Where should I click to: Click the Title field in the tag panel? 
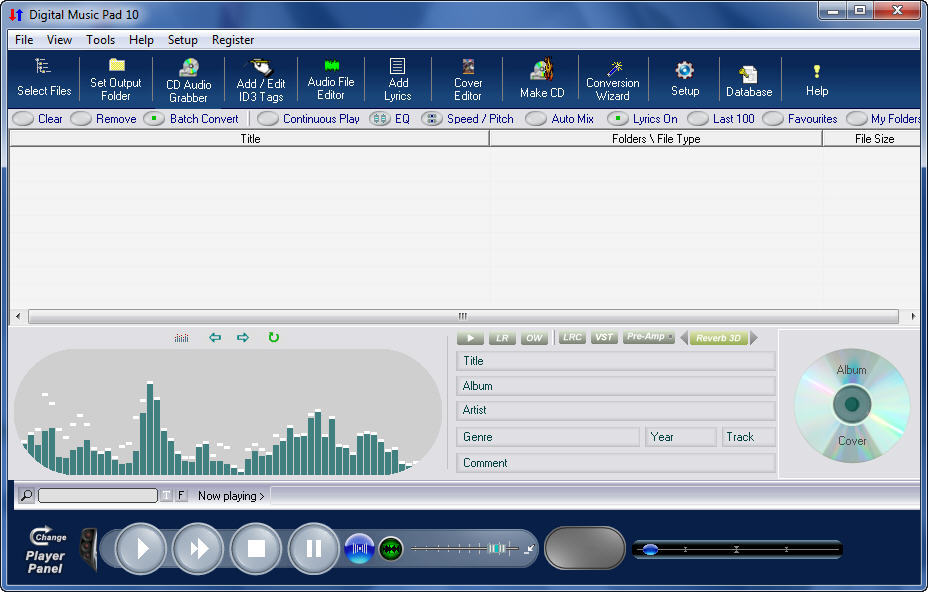pyautogui.click(x=615, y=361)
